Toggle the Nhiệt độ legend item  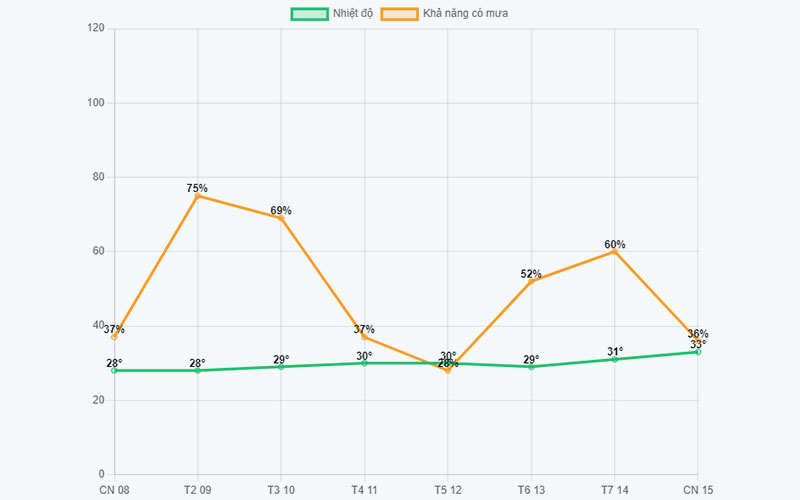pos(332,14)
